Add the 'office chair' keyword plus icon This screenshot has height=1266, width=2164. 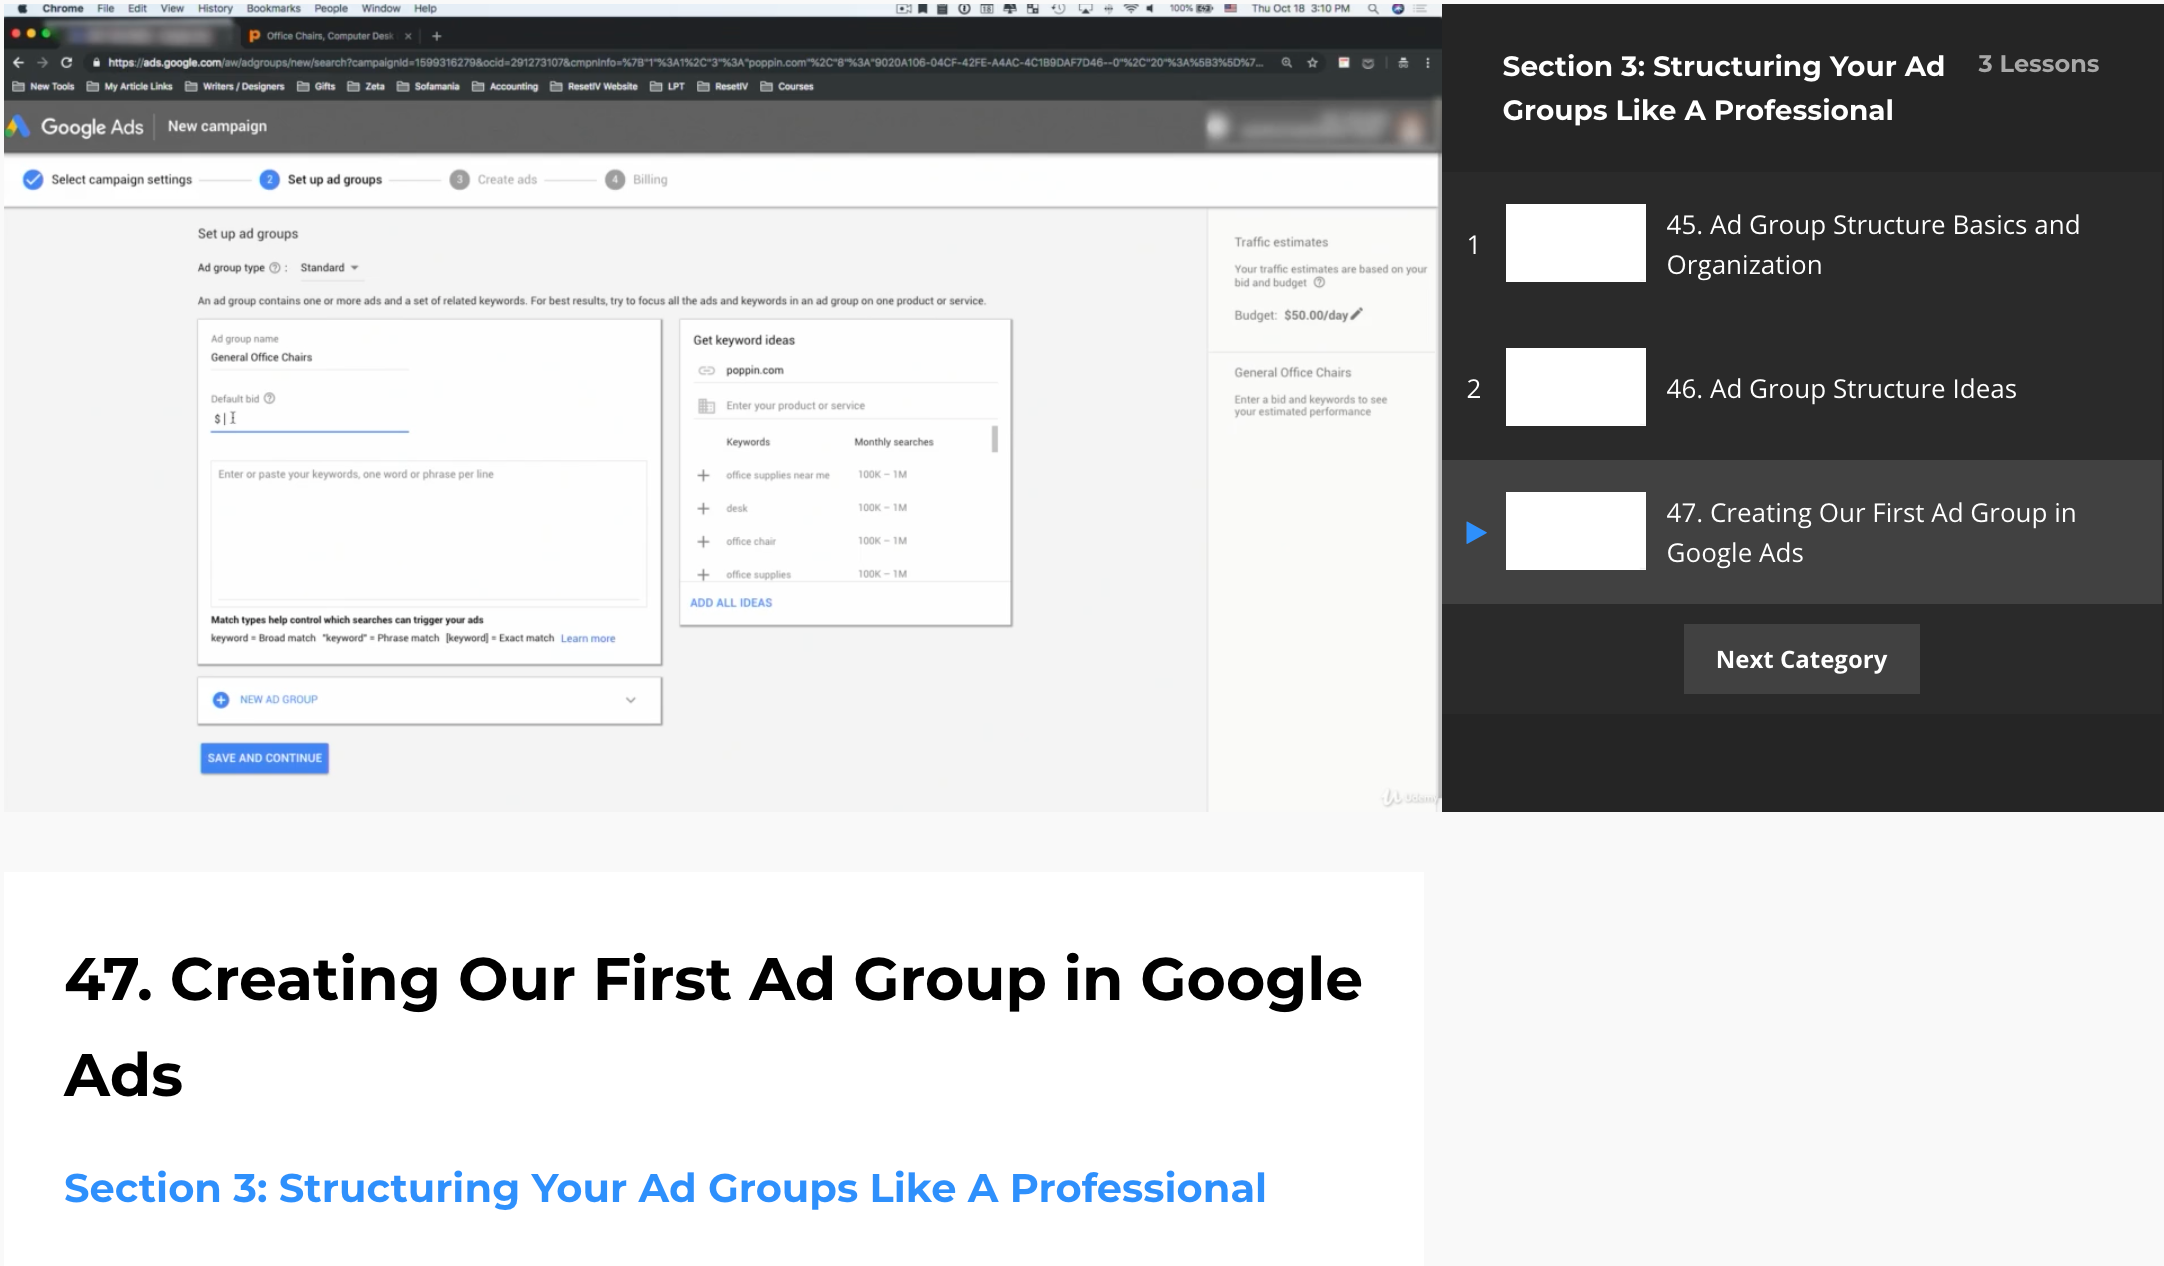point(703,541)
